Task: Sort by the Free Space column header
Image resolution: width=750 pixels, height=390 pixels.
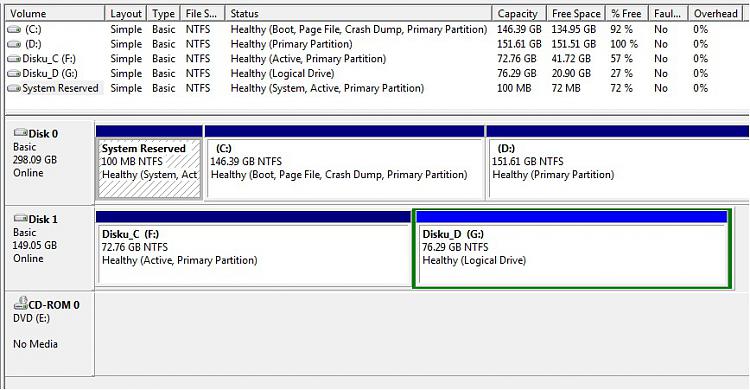Action: coord(575,13)
